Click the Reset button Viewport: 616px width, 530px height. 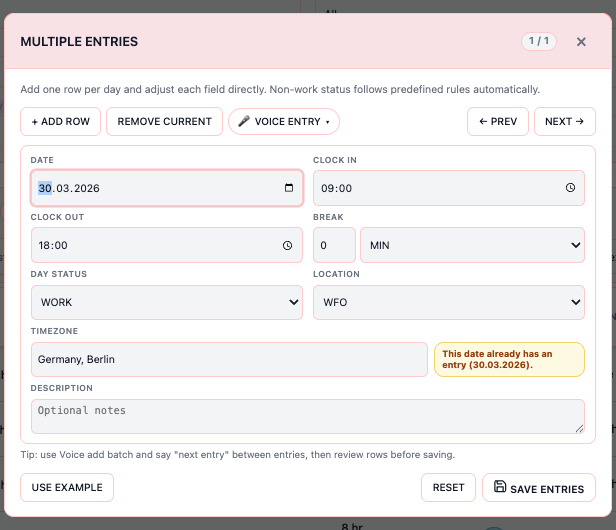coord(448,488)
